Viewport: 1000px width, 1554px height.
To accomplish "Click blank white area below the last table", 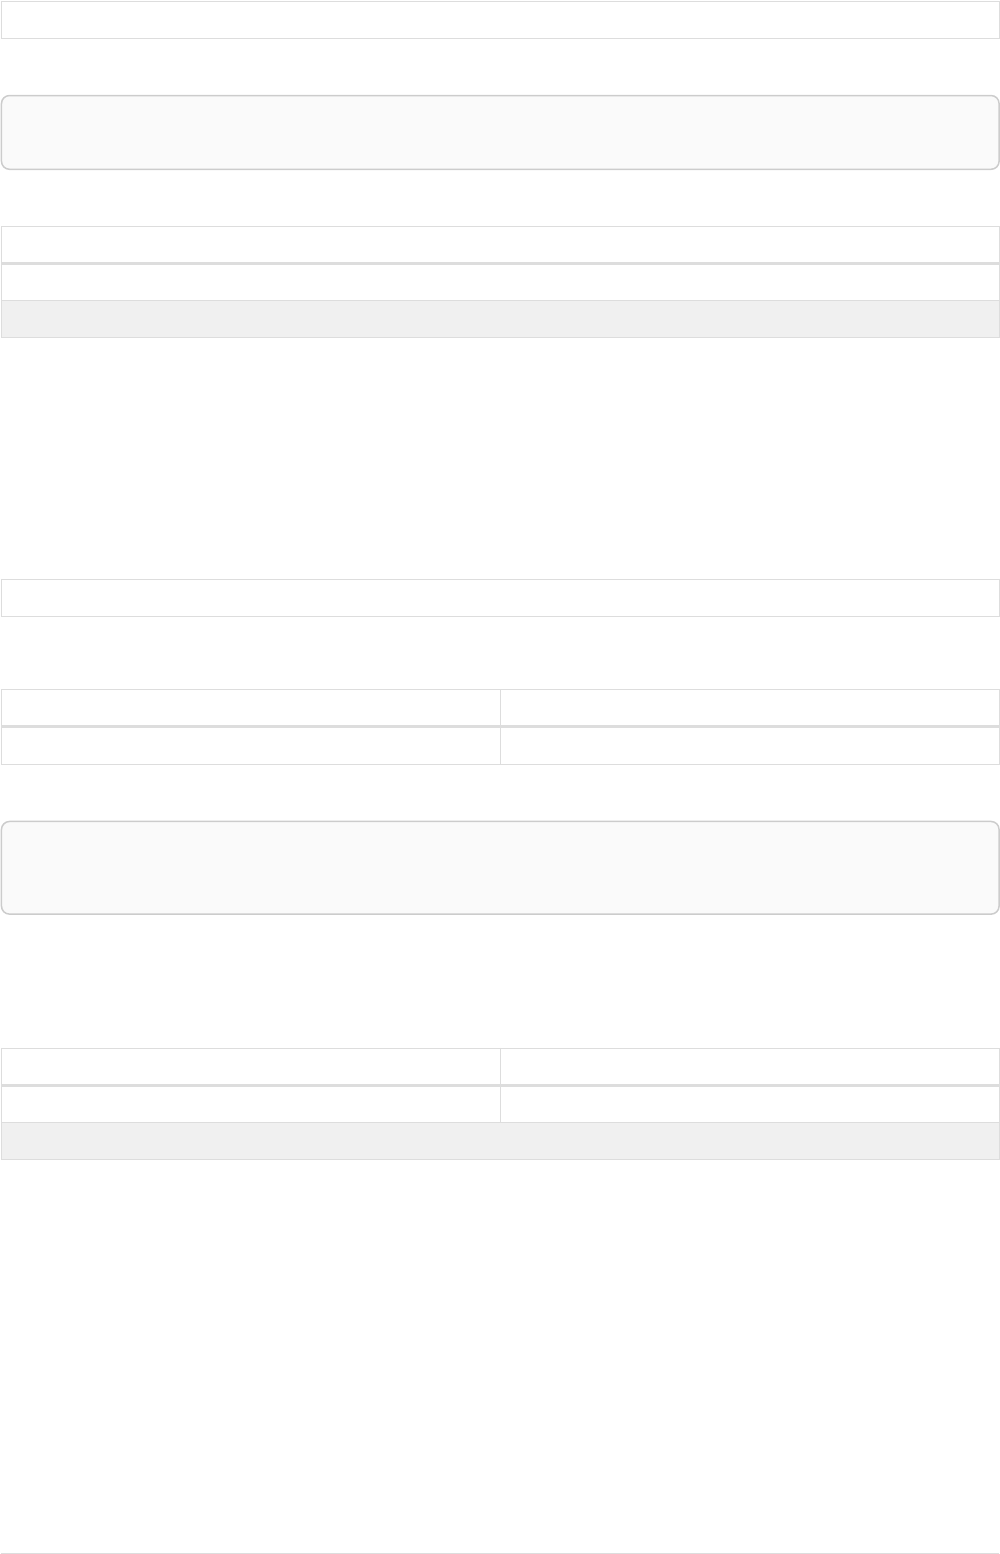I will [500, 1355].
